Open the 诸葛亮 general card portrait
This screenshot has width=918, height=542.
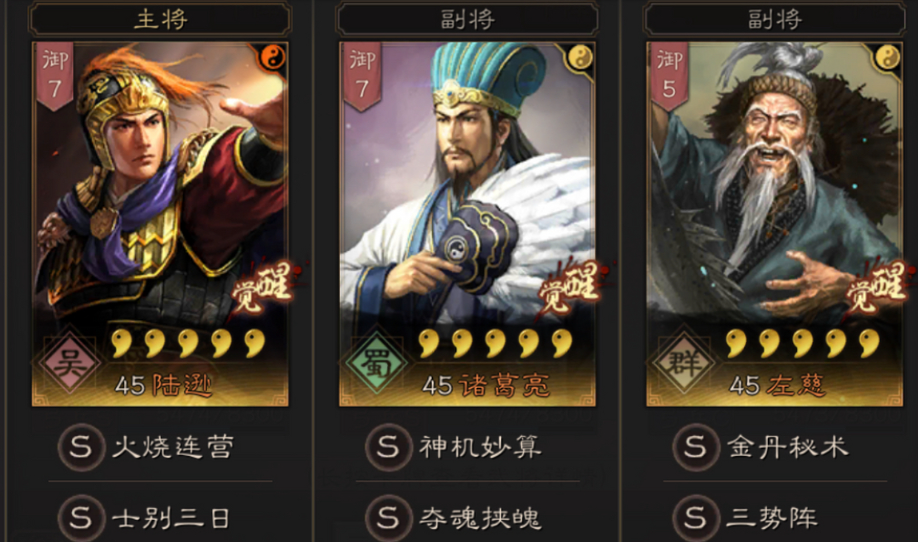(468, 224)
